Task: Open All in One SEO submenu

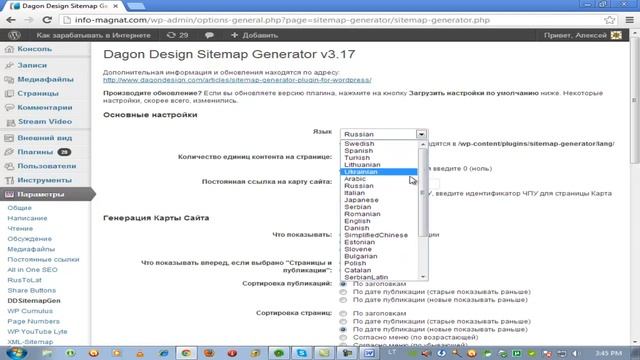Action: click(x=32, y=270)
